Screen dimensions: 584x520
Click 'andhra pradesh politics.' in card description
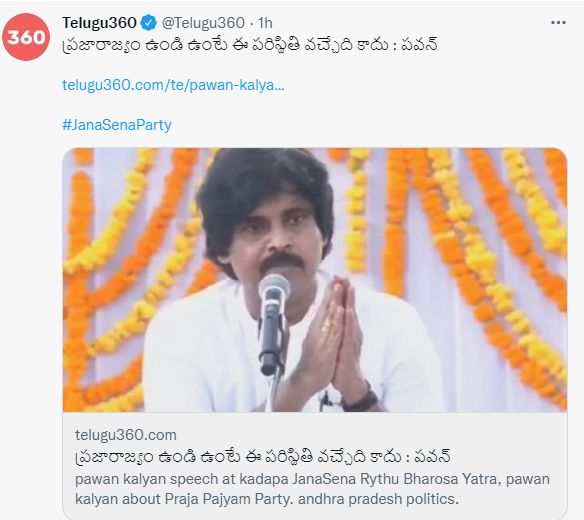coord(378,499)
